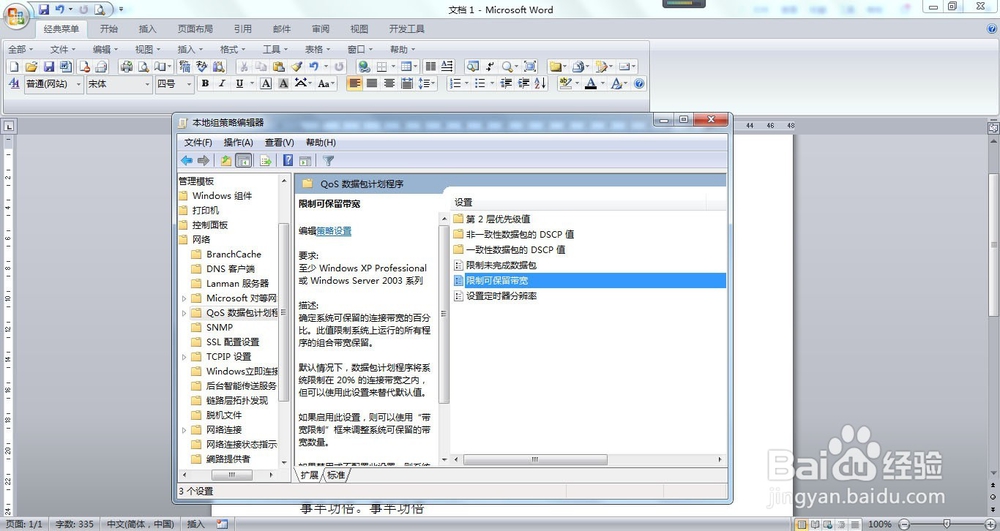
Task: Open the 经典菜单 ribbon tab
Action: (61, 29)
